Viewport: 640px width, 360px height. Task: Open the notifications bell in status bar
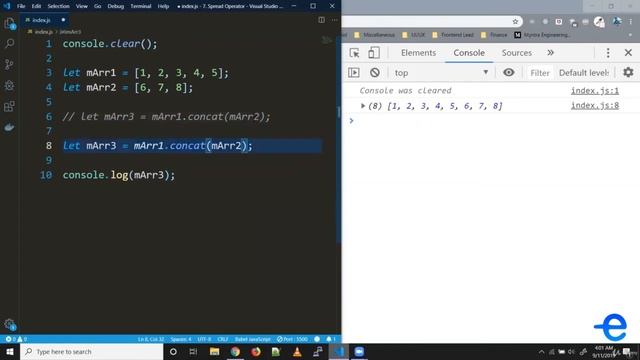click(331, 339)
